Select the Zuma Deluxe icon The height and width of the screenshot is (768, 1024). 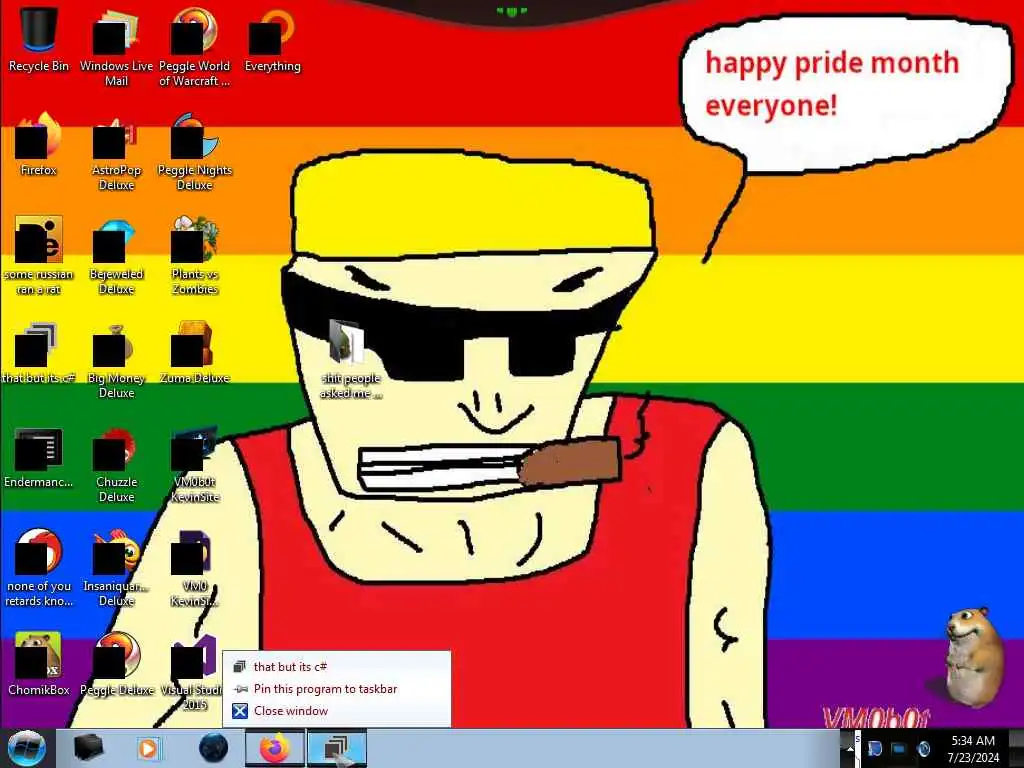[195, 352]
